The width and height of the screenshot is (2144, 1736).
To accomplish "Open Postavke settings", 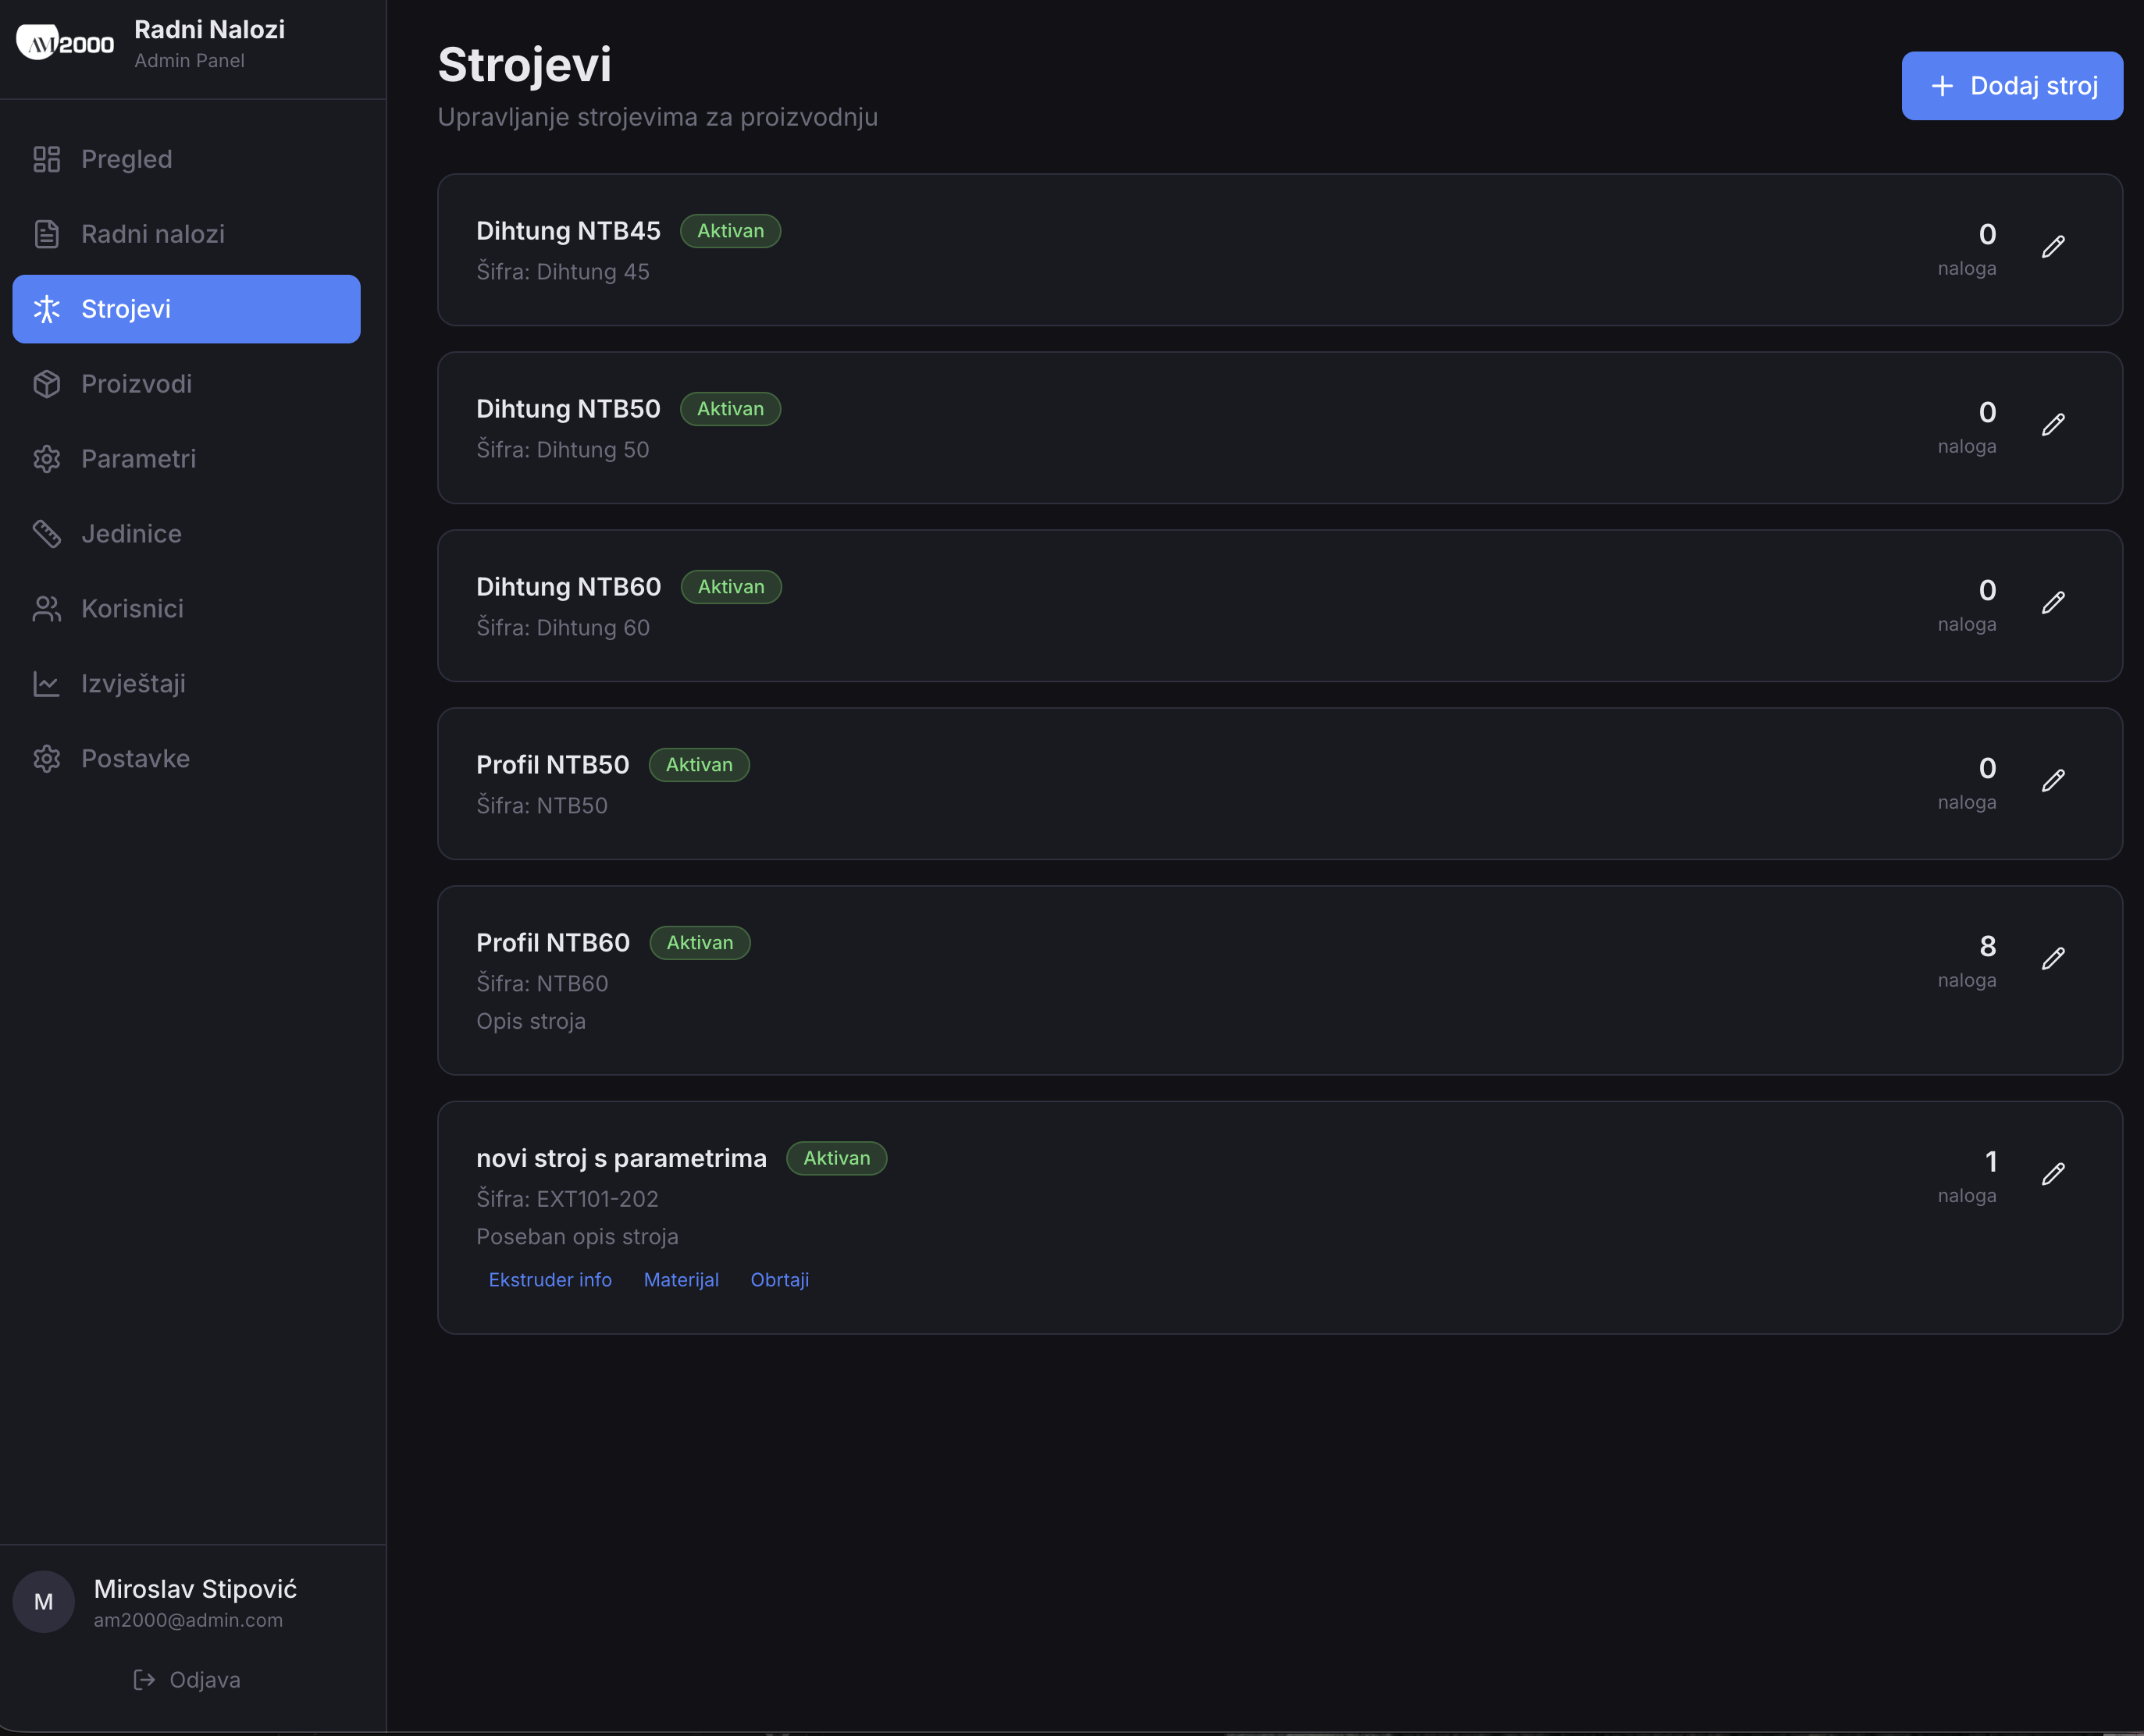I will (135, 759).
